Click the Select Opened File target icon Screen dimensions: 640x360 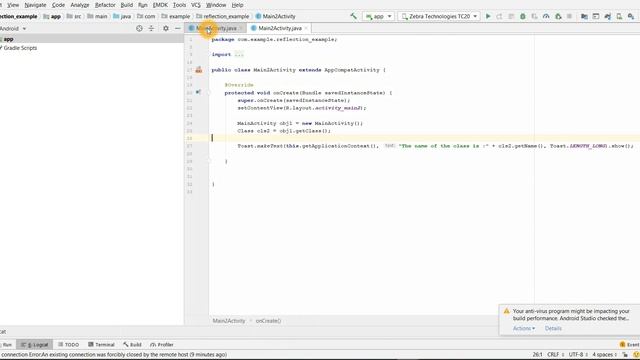tap(139, 29)
